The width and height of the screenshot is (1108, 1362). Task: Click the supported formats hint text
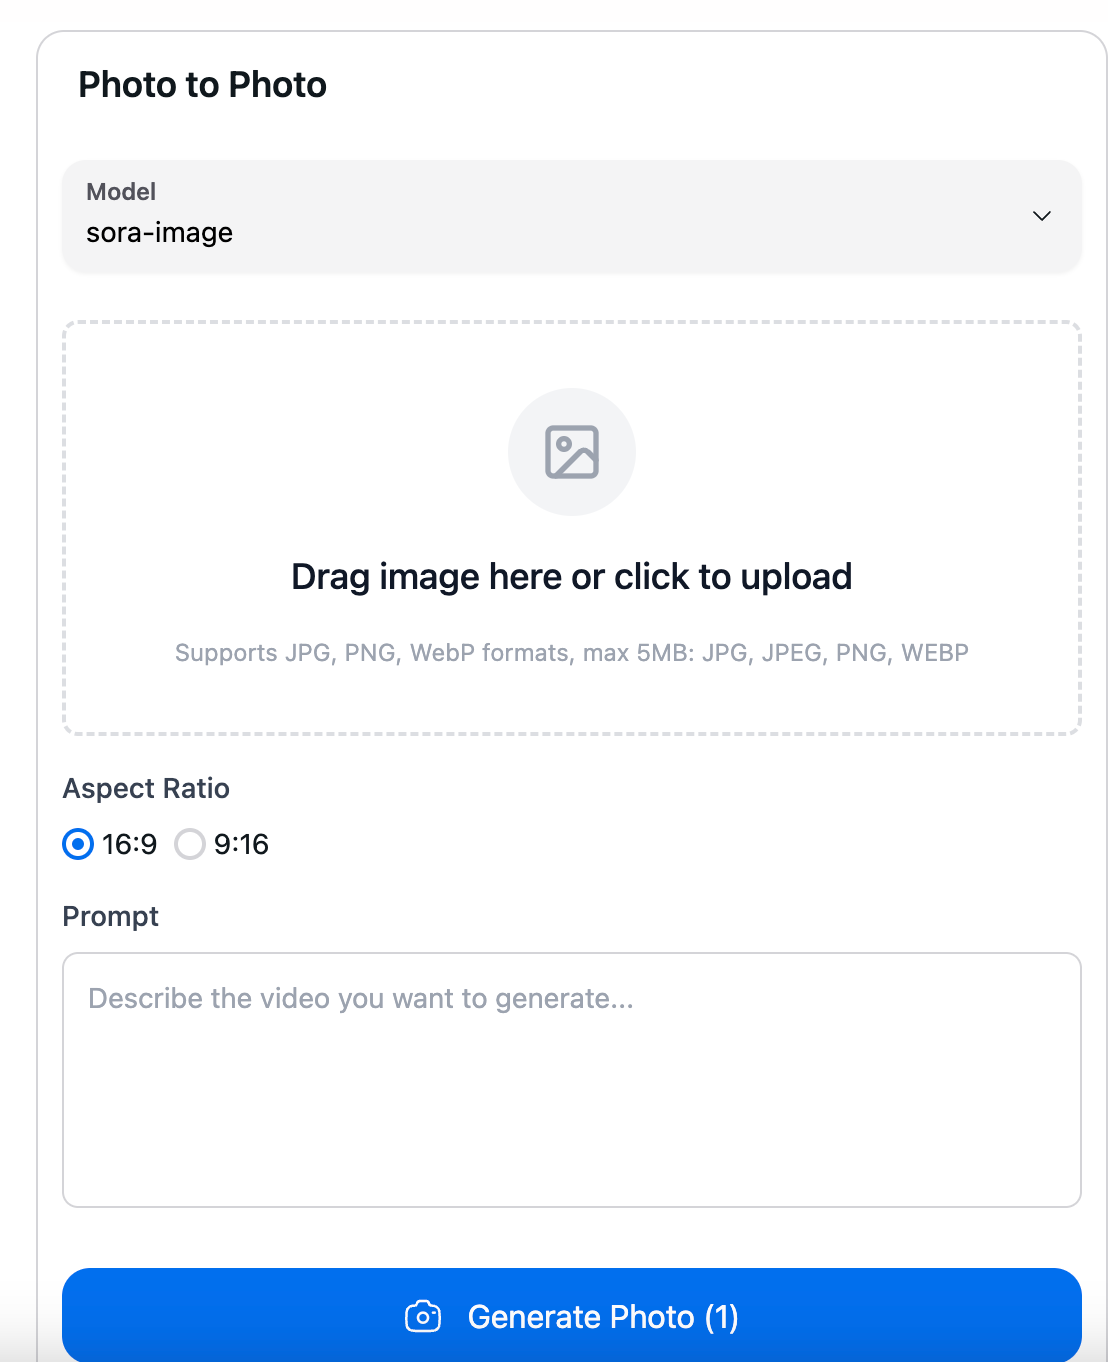(572, 653)
